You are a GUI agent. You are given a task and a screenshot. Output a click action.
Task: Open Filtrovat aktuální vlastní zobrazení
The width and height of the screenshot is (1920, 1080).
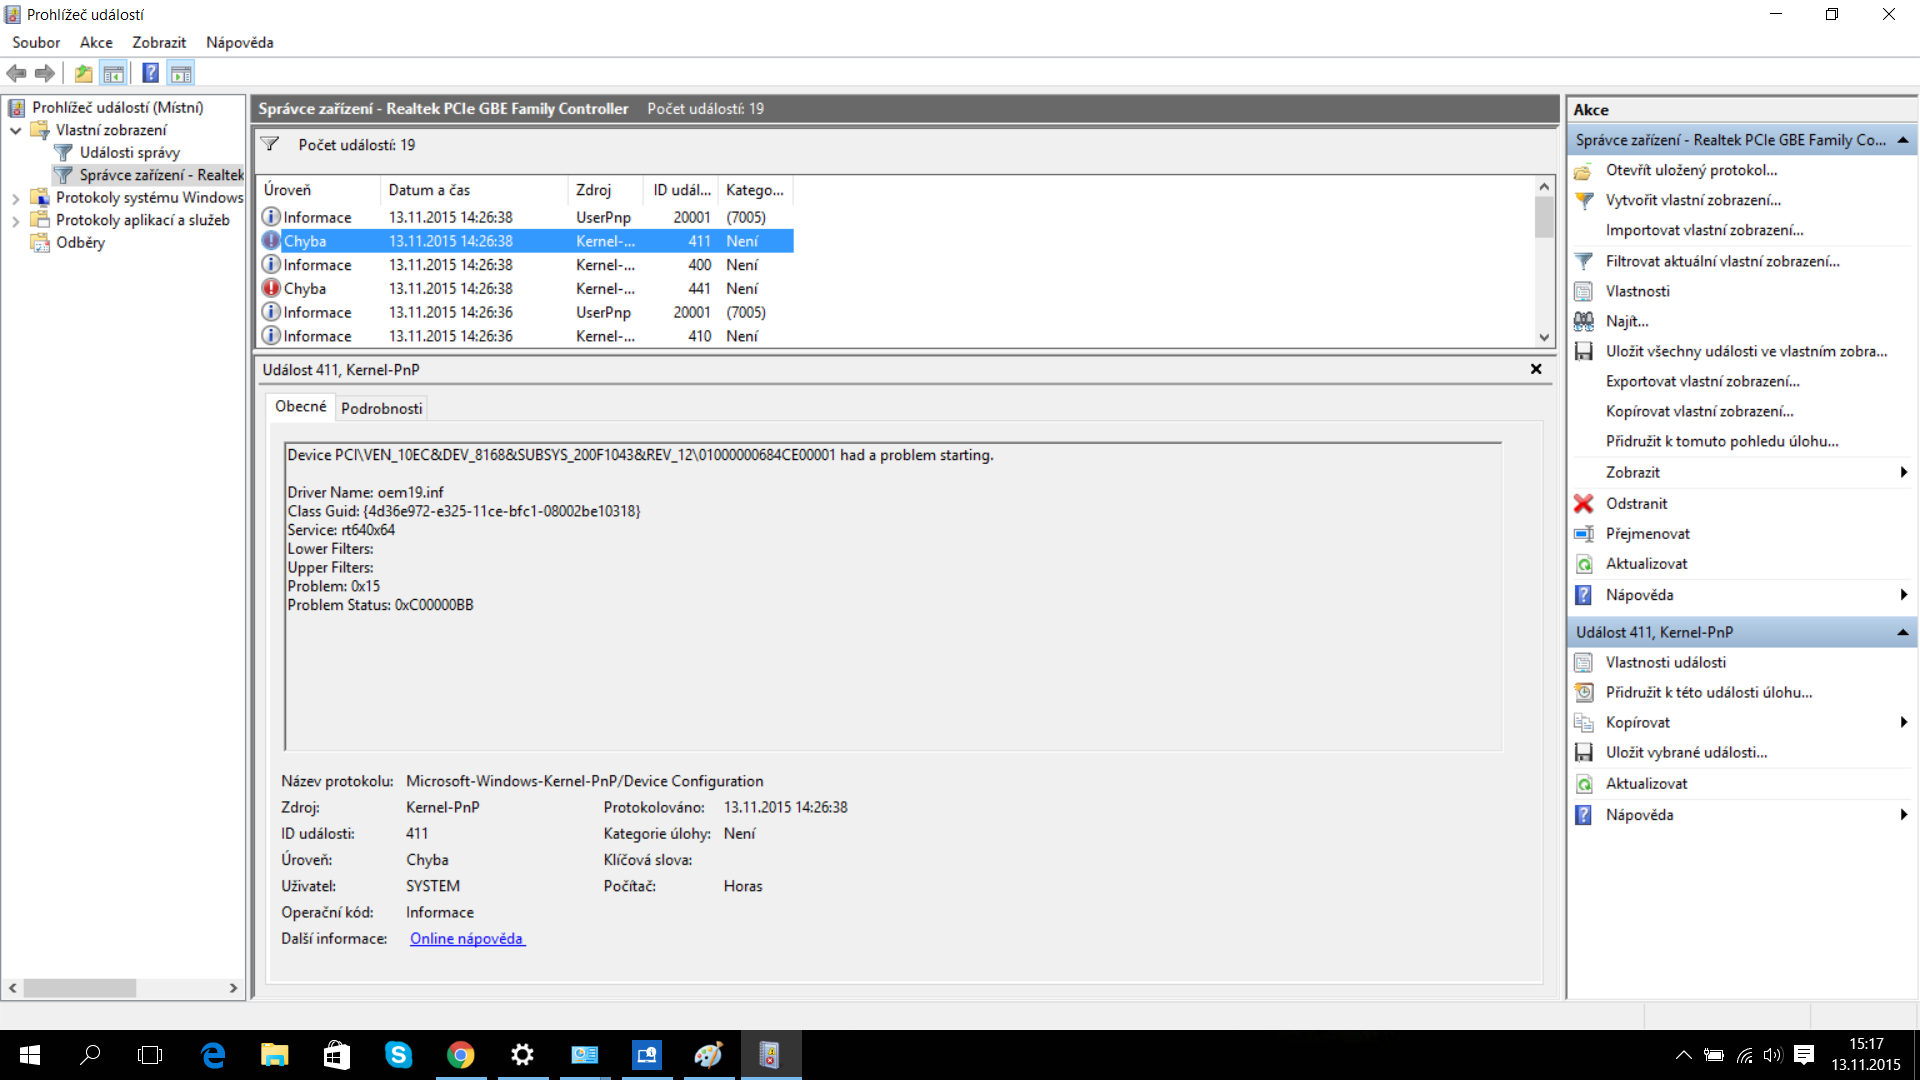[1722, 261]
